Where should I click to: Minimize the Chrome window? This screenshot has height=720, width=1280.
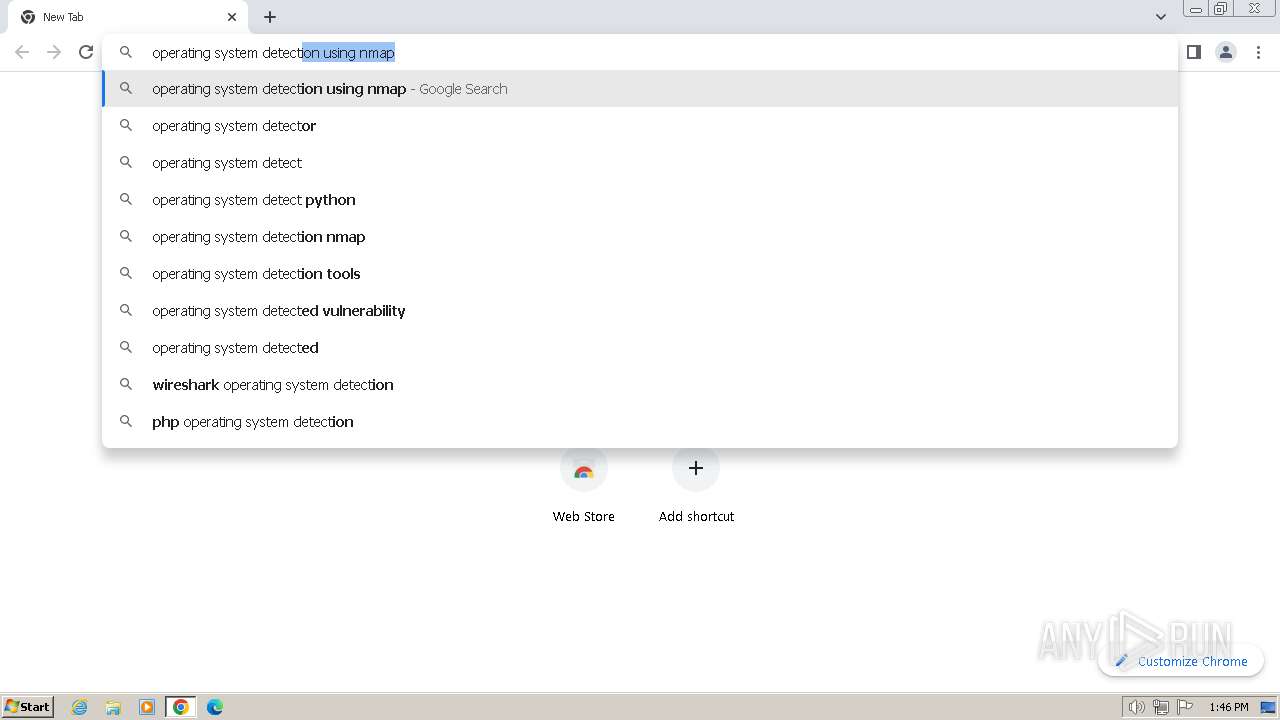1196,9
